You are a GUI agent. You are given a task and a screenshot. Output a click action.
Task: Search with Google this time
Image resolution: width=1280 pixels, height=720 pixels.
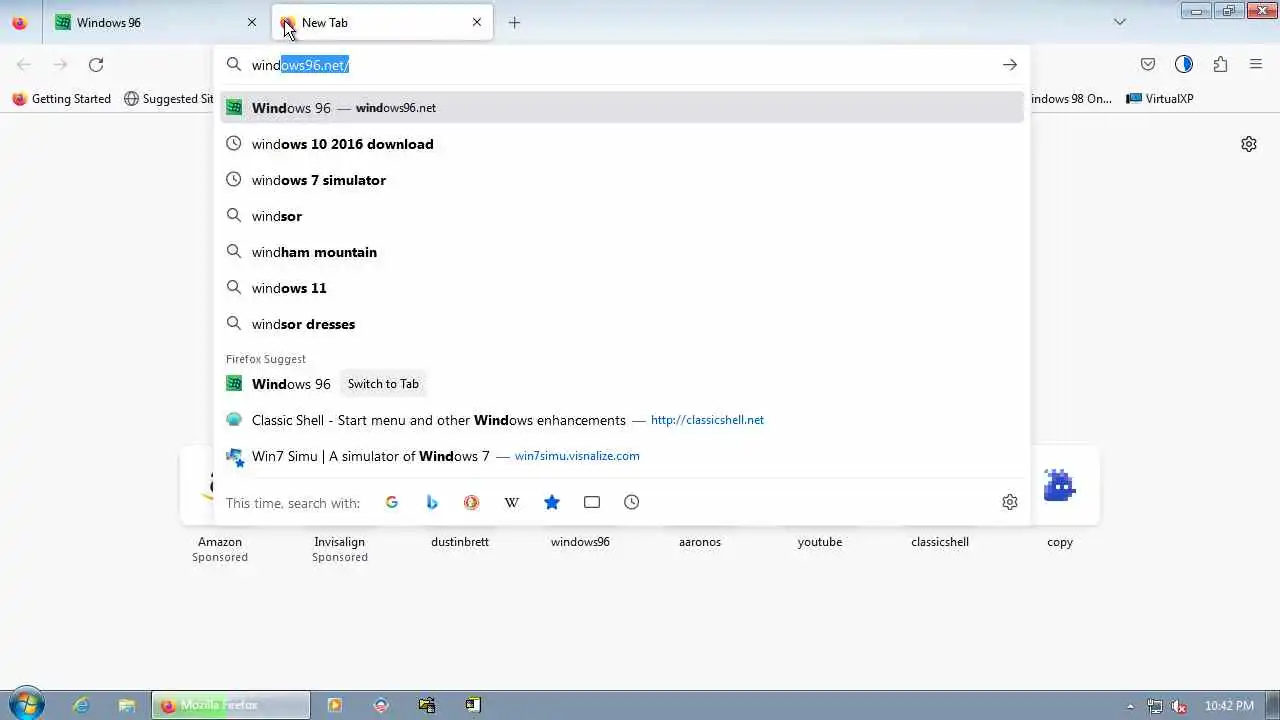[x=392, y=502]
